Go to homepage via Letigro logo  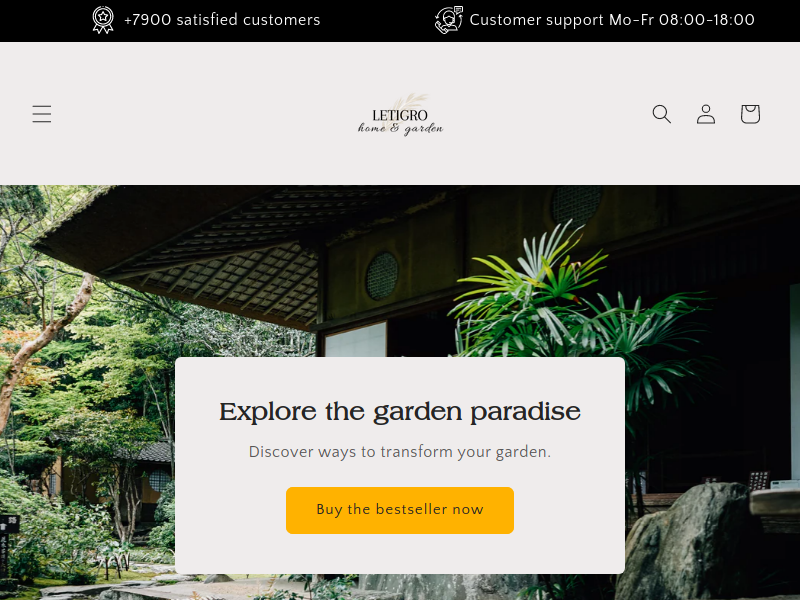click(x=400, y=114)
